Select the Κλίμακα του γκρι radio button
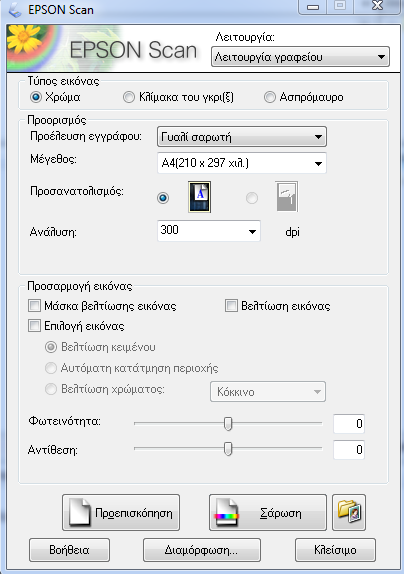Image resolution: width=404 pixels, height=574 pixels. [x=129, y=97]
